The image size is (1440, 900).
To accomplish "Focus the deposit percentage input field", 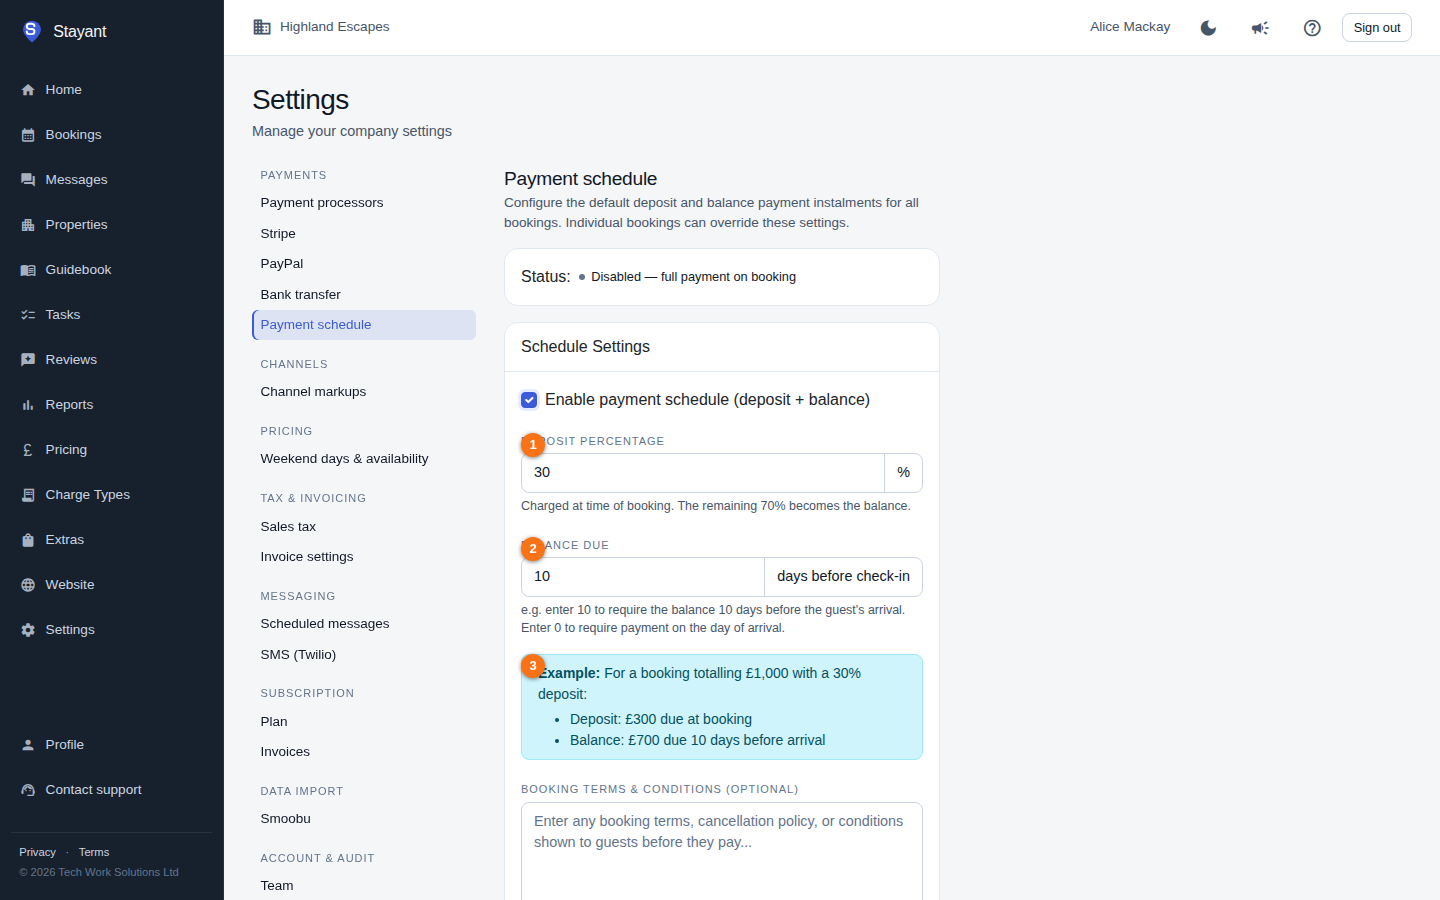I will tap(703, 473).
